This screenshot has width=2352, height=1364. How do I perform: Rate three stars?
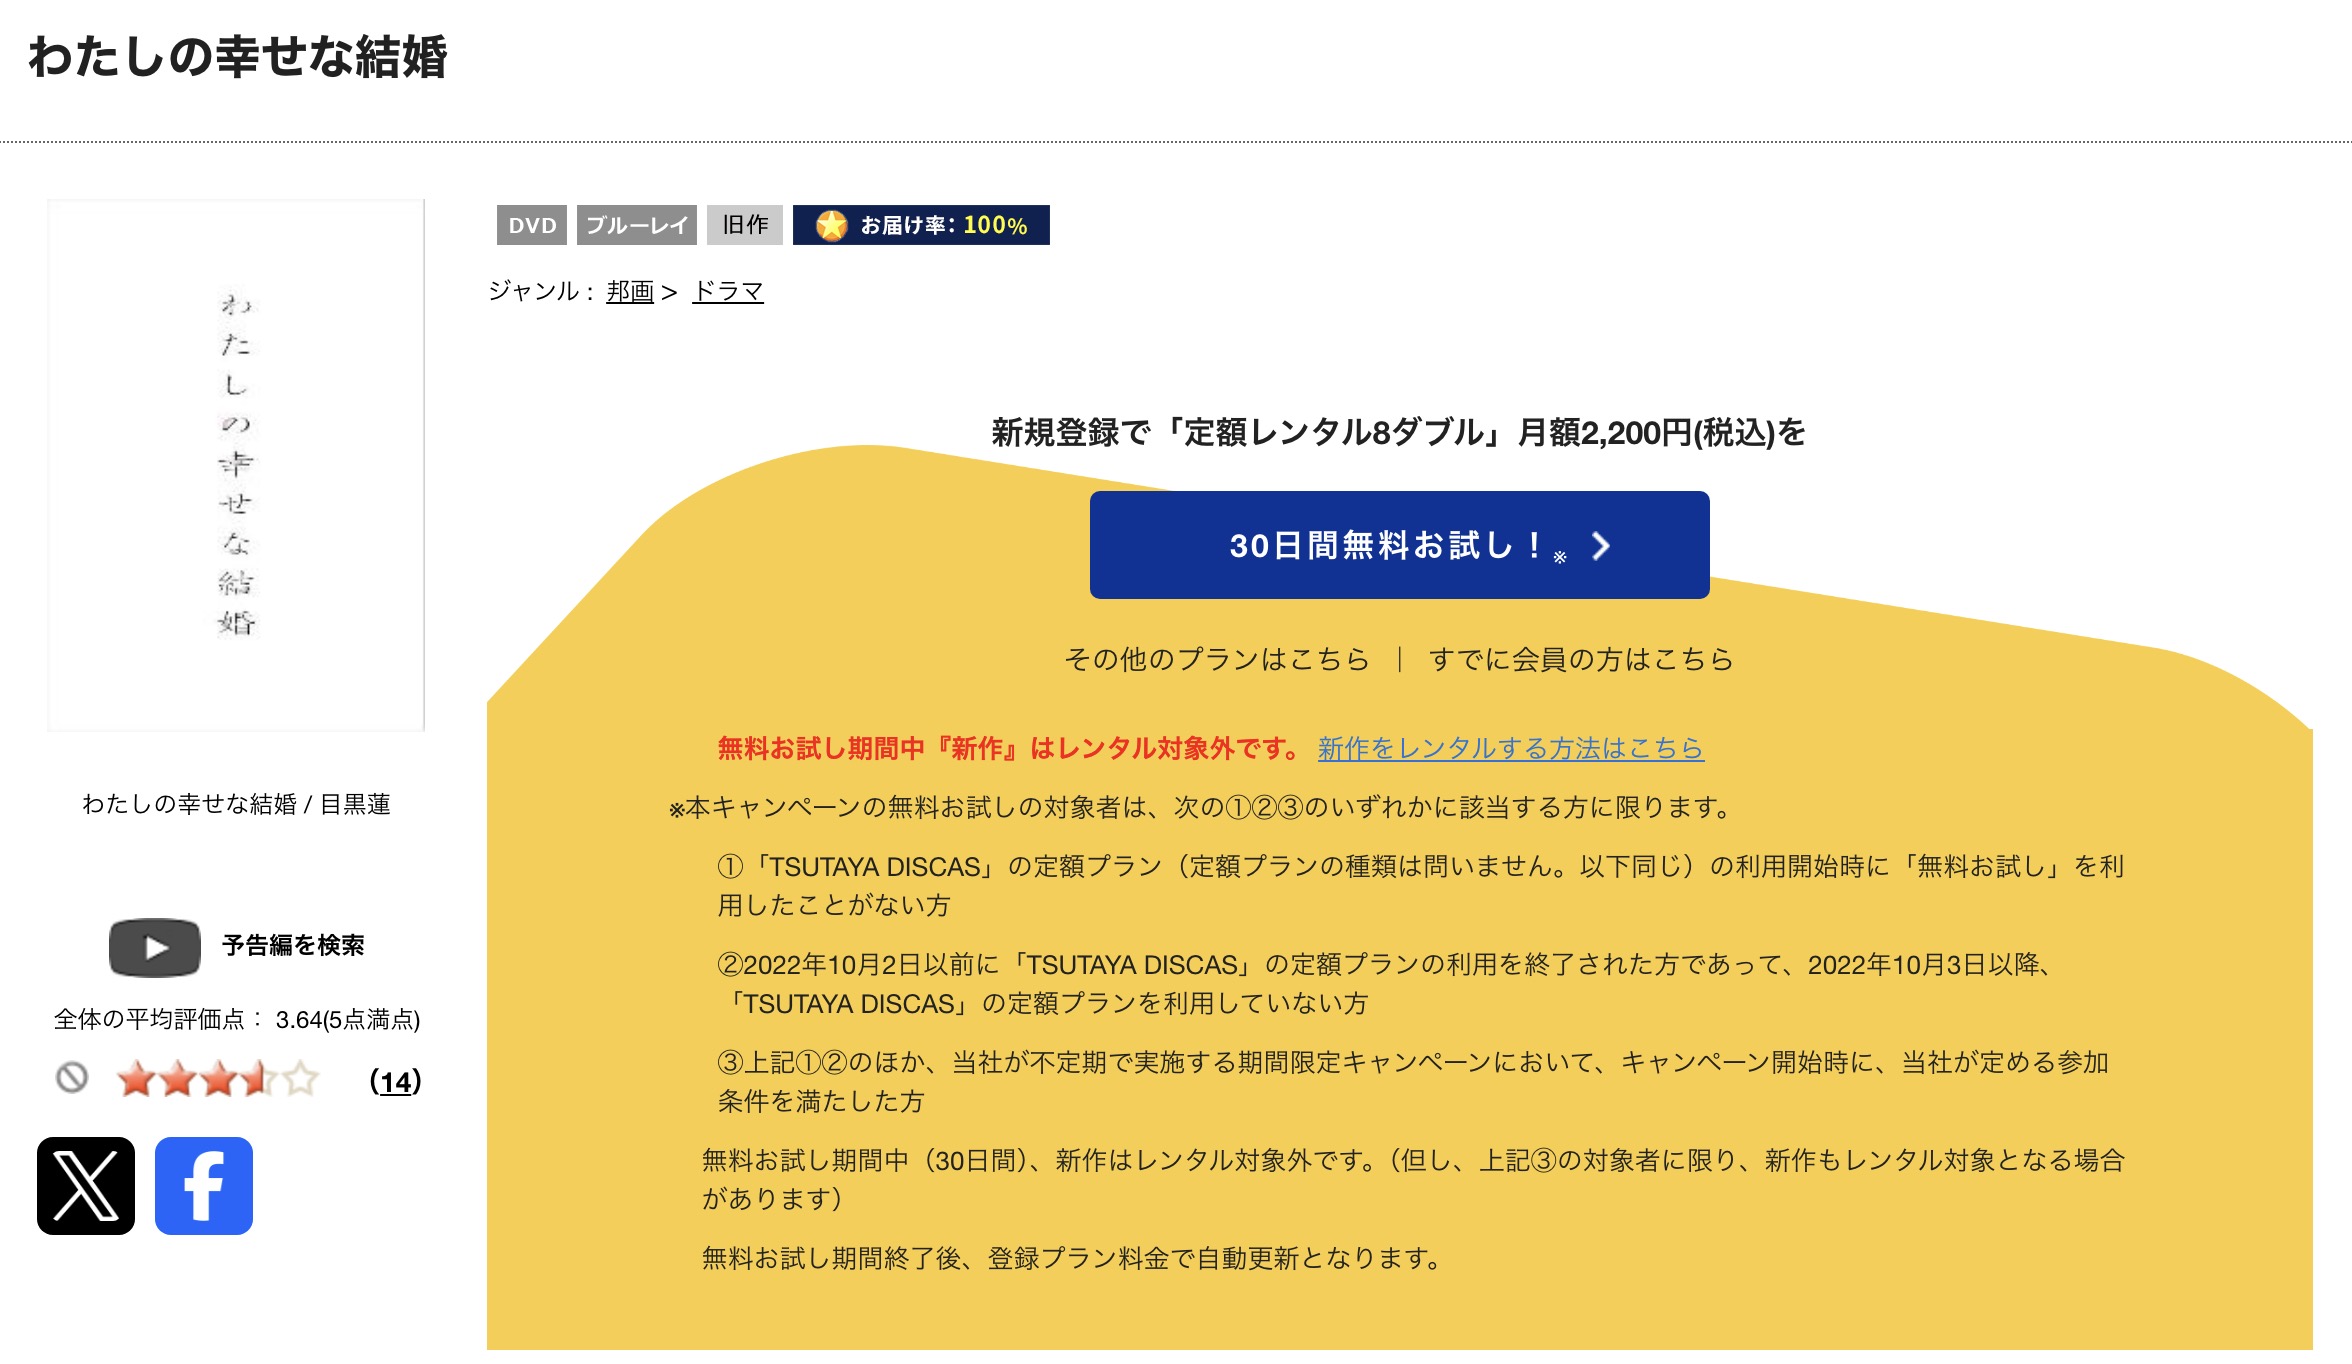point(218,1079)
